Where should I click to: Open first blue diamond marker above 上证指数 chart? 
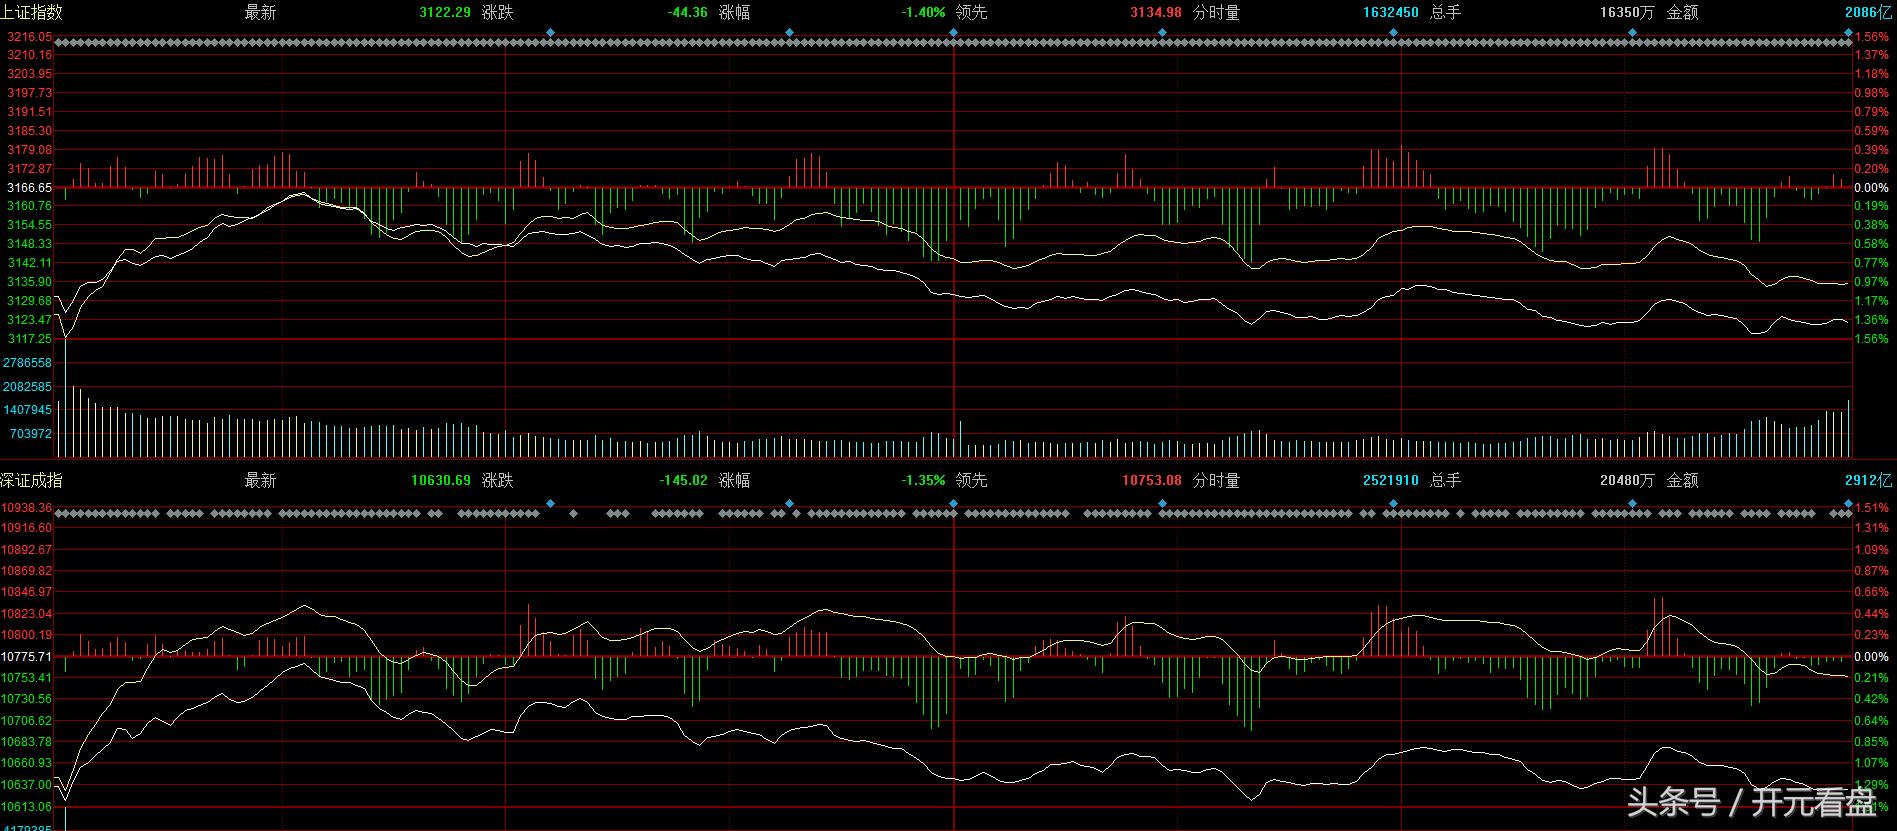tap(550, 33)
